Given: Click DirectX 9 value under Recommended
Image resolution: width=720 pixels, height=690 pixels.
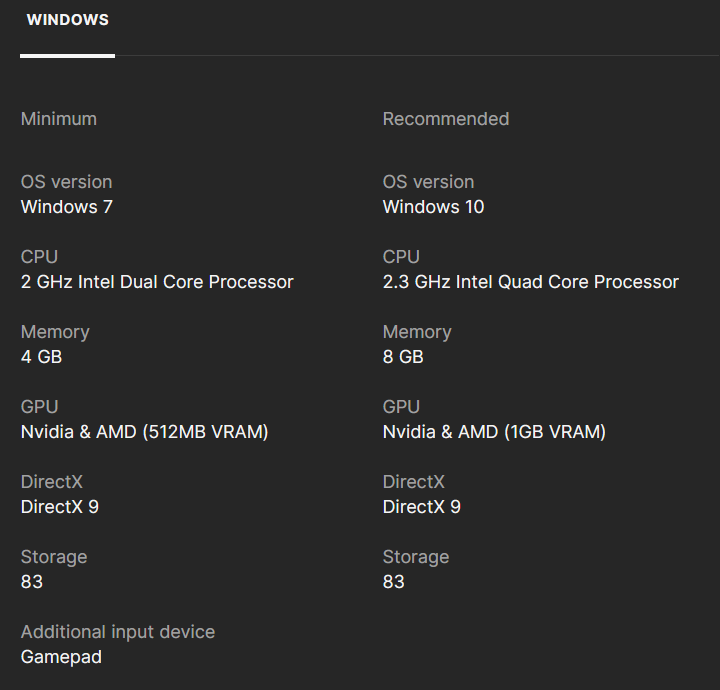Looking at the screenshot, I should pyautogui.click(x=422, y=507).
